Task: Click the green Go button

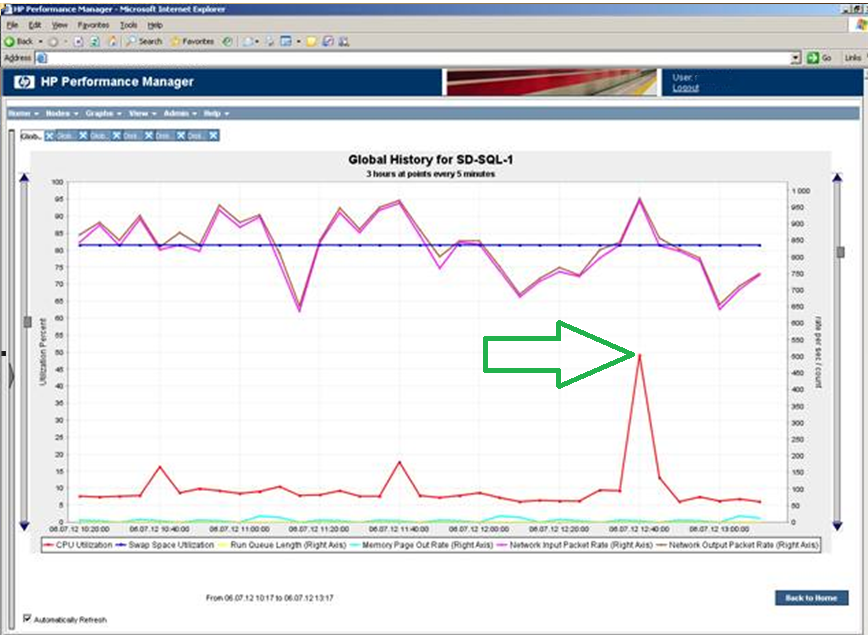Action: (819, 58)
